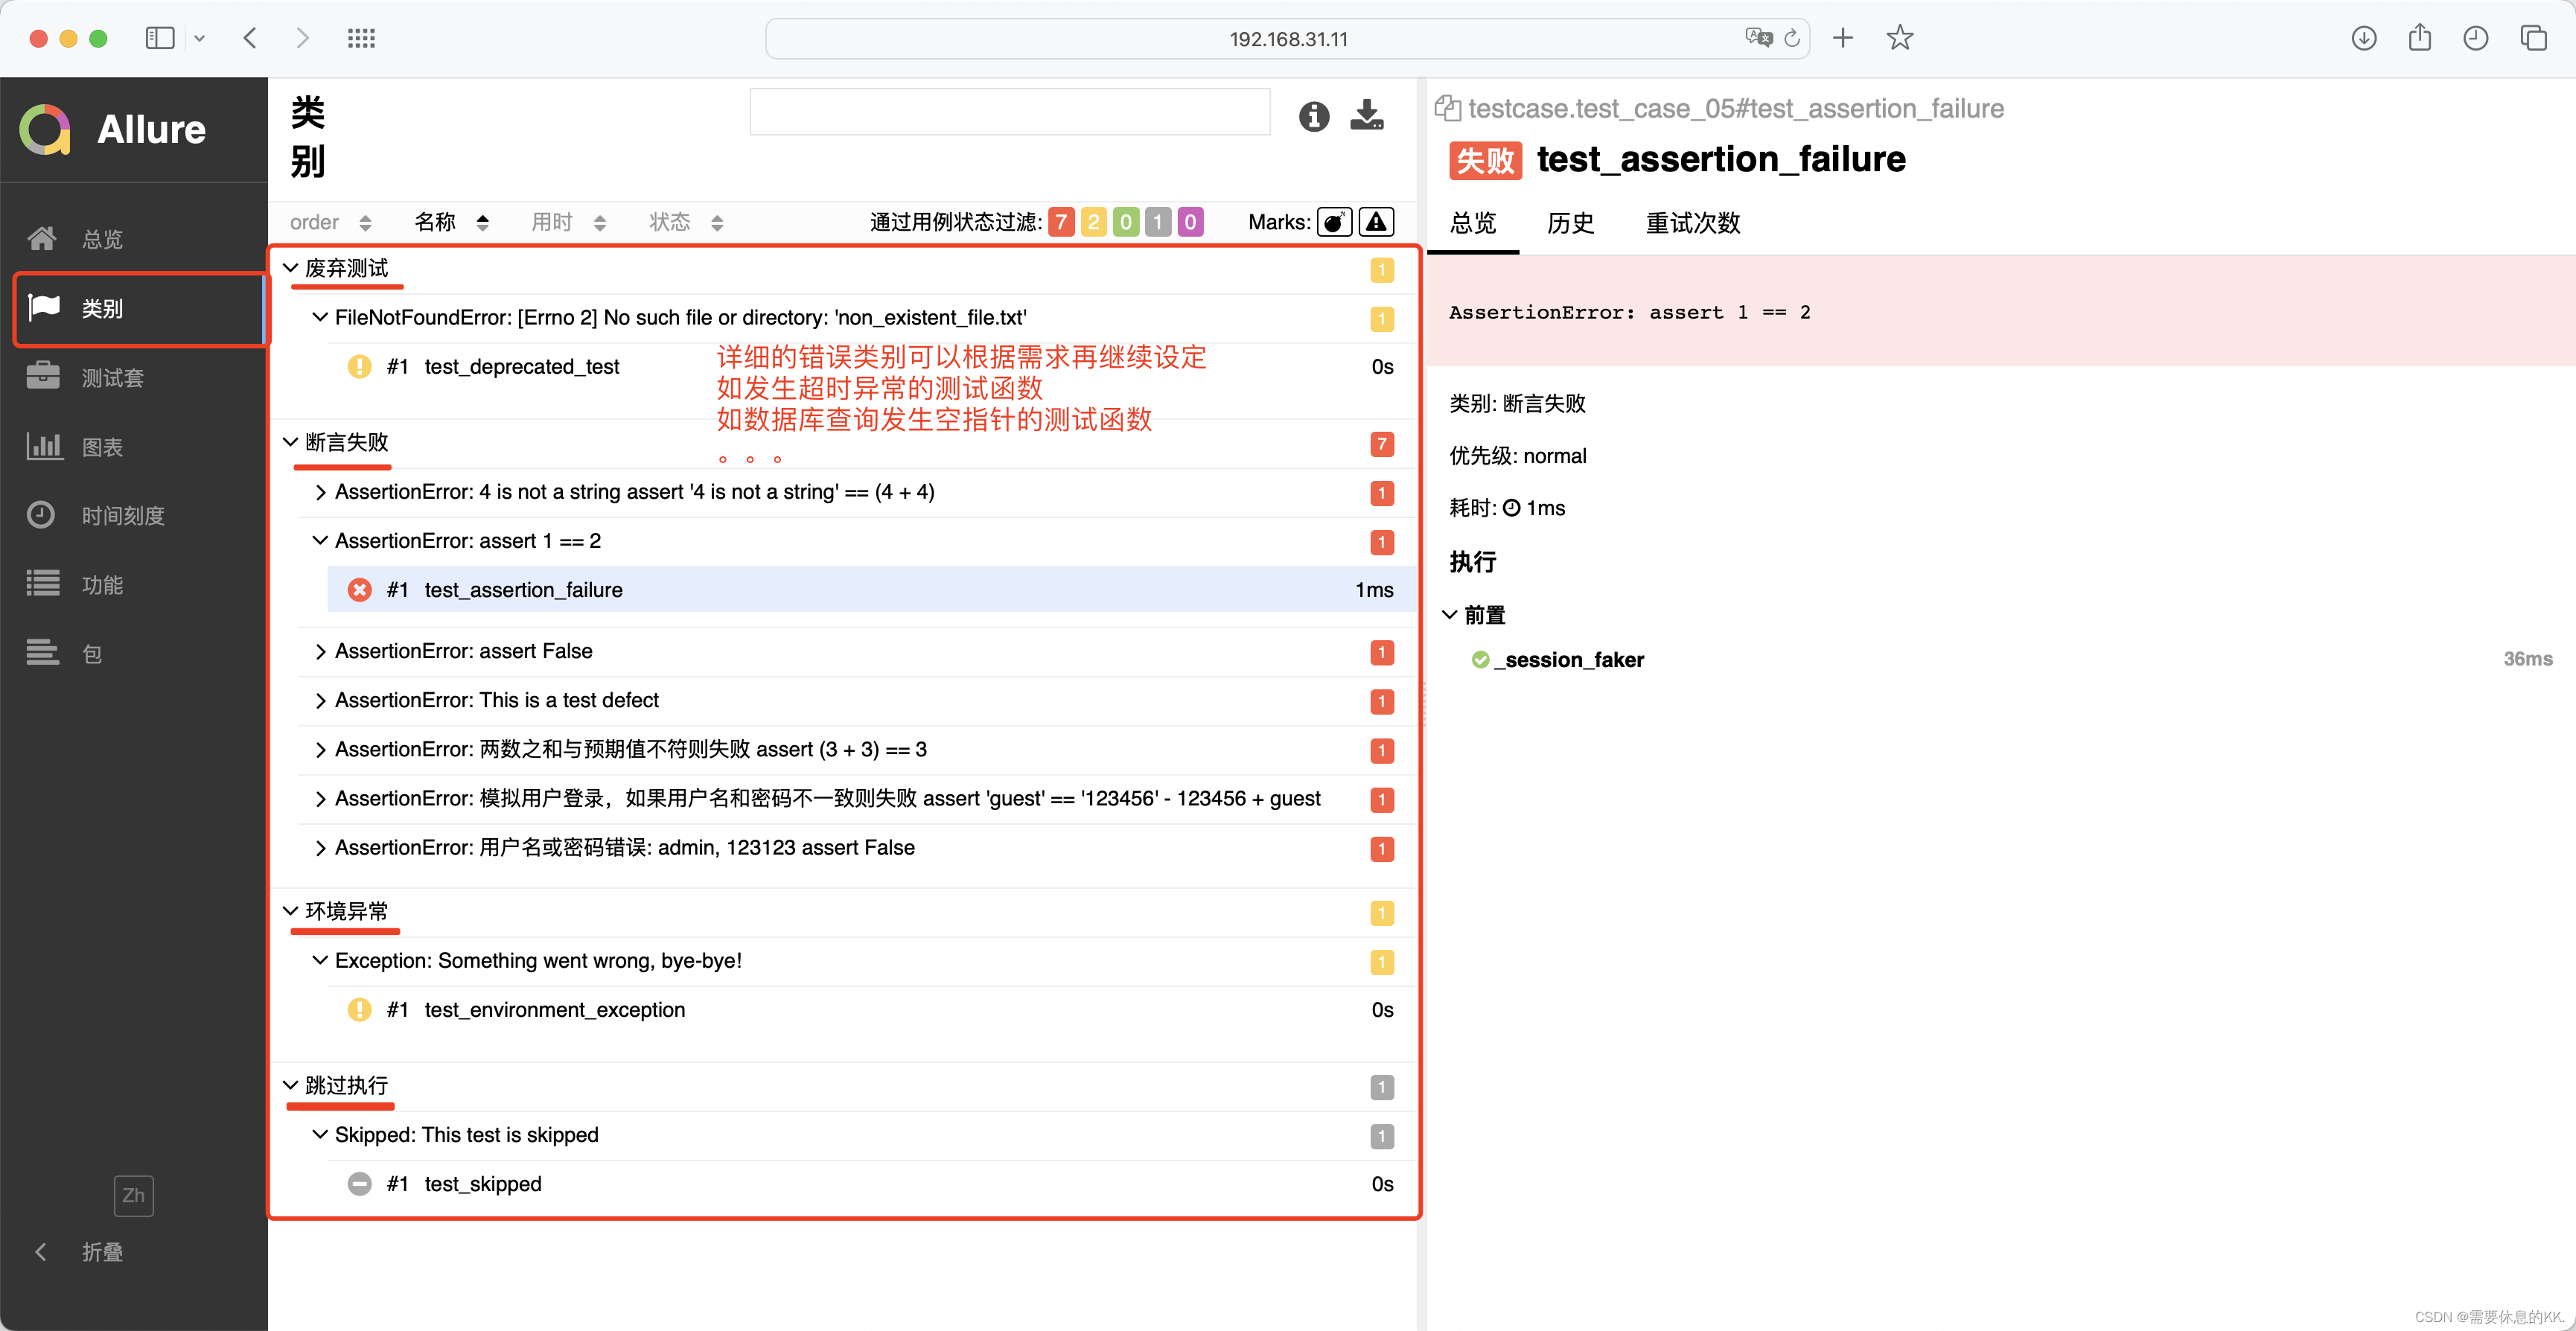Select the 类别 categories flag icon
2576x1331 pixels.
click(x=44, y=307)
